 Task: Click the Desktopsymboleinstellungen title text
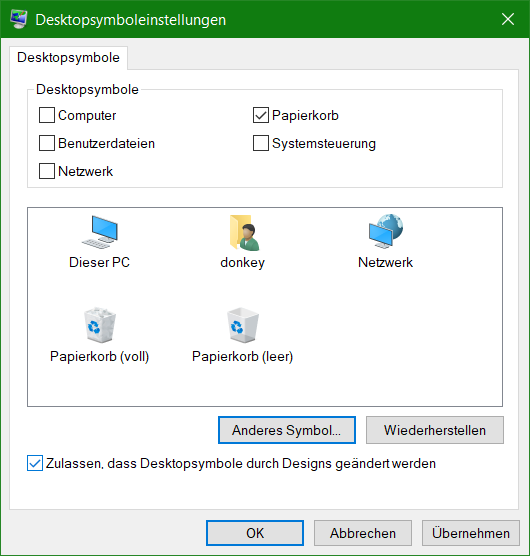pyautogui.click(x=131, y=20)
